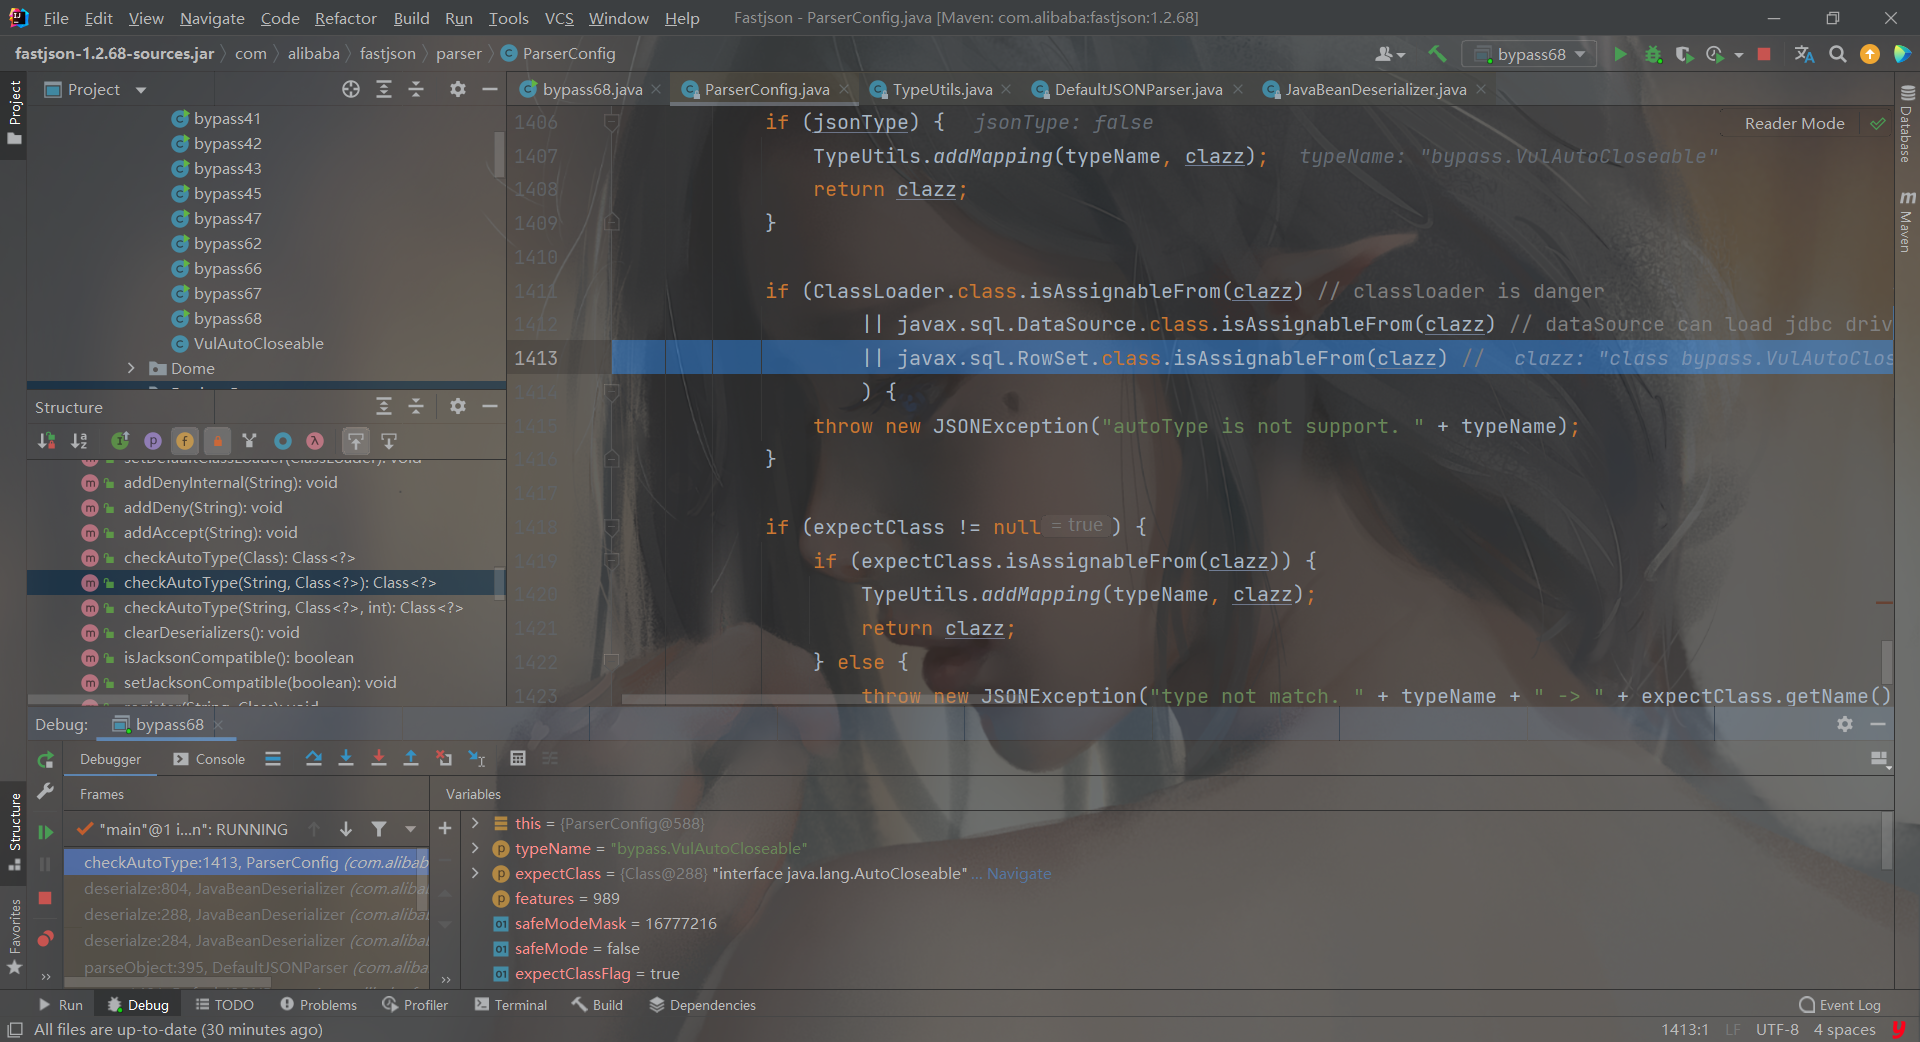Sort Structure by visibility
This screenshot has height=1042, width=1920.
click(46, 441)
